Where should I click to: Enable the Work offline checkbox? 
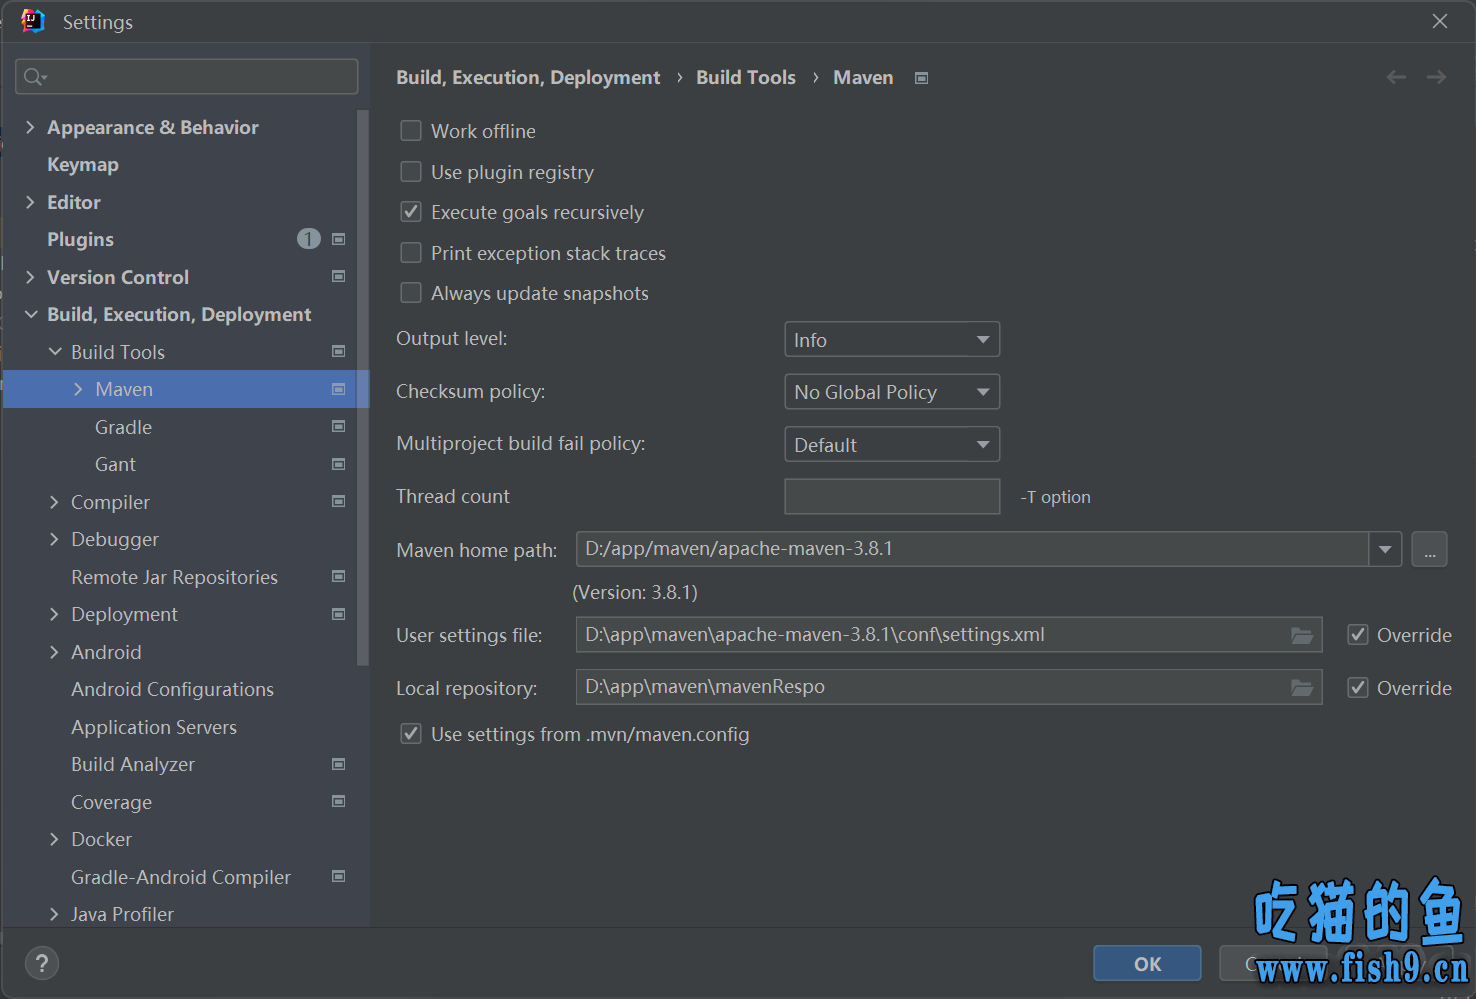411,131
